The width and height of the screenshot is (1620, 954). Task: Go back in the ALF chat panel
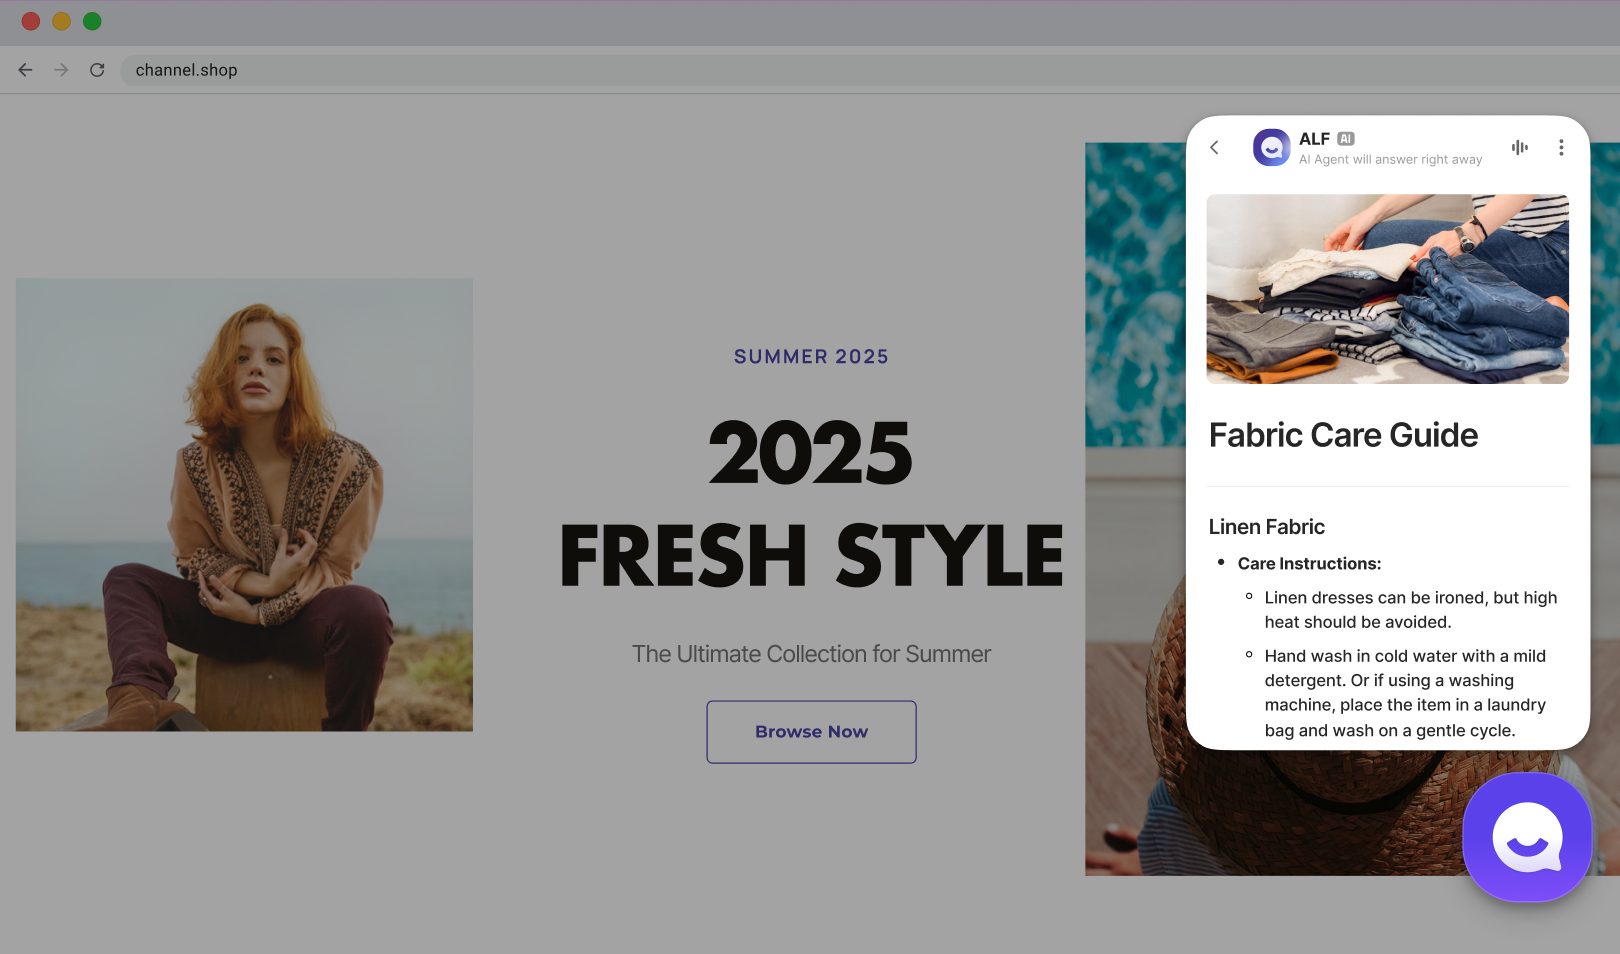pyautogui.click(x=1215, y=148)
